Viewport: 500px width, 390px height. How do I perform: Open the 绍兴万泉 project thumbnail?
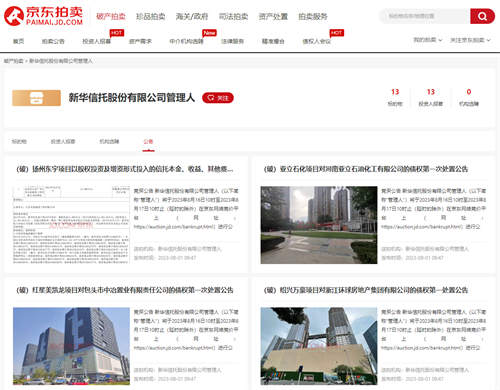pos(319,346)
